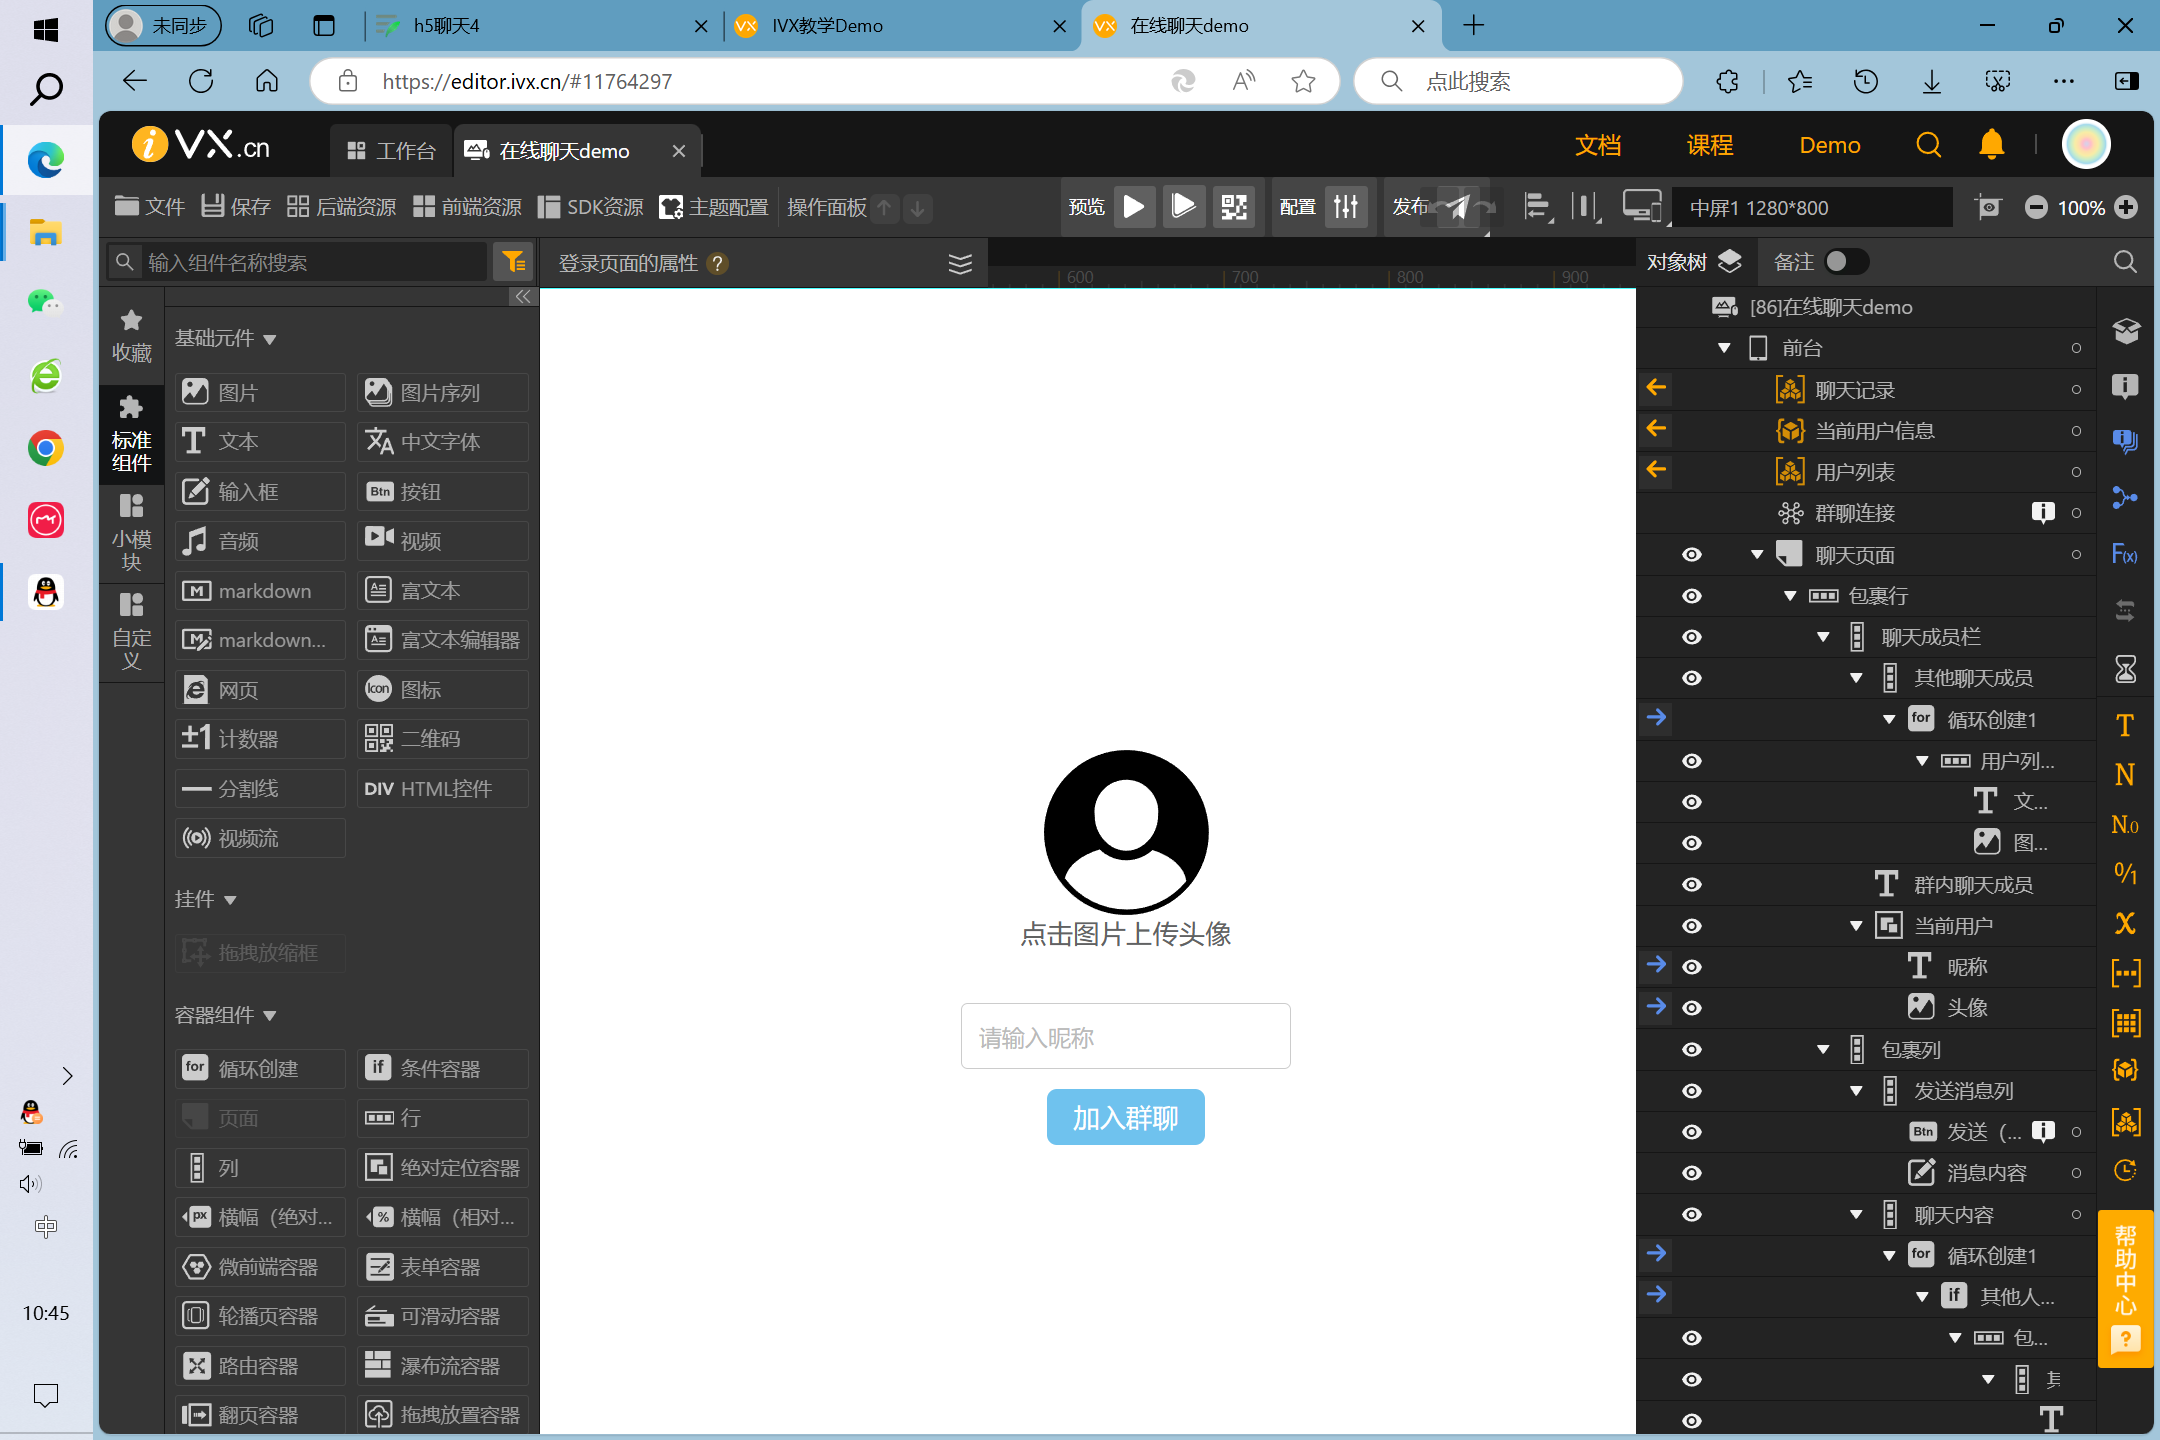This screenshot has height=1440, width=2160.
Task: Select the 视频 component
Action: [442, 540]
